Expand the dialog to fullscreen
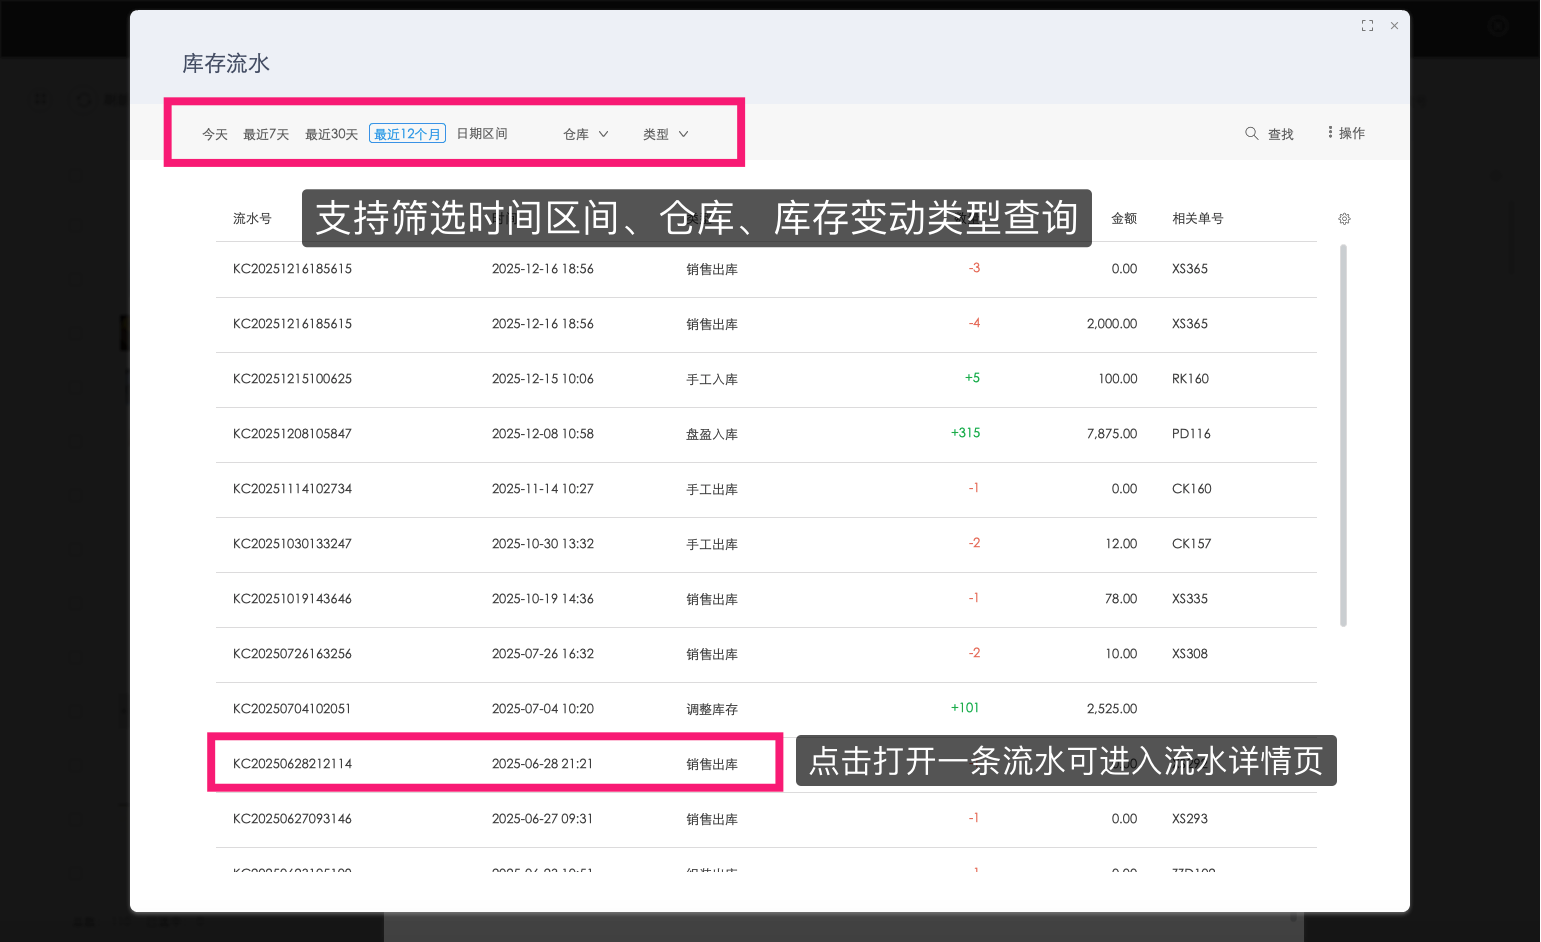This screenshot has width=1541, height=942. tap(1367, 25)
